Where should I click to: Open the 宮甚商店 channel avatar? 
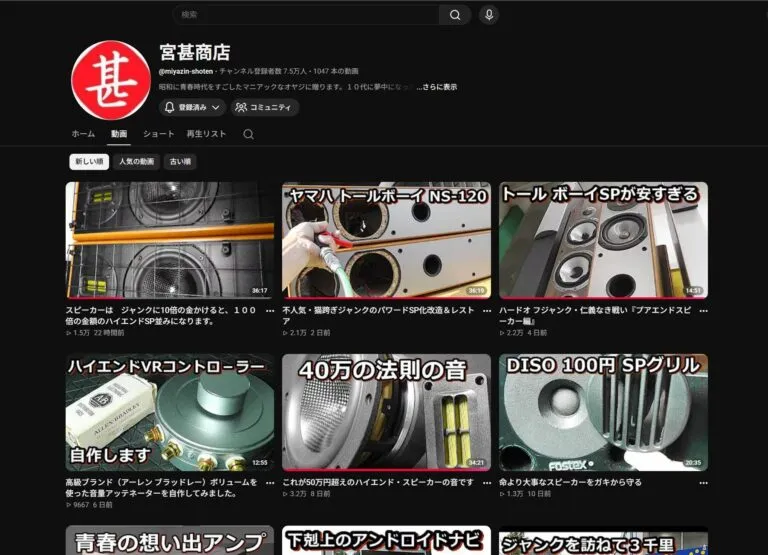pyautogui.click(x=111, y=80)
